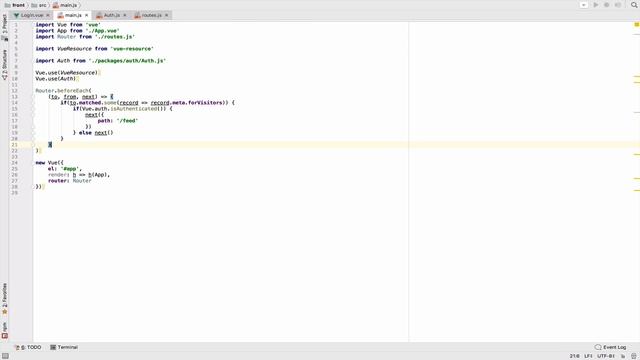Close the routes.js tab
This screenshot has height=360, width=640.
[167, 15]
